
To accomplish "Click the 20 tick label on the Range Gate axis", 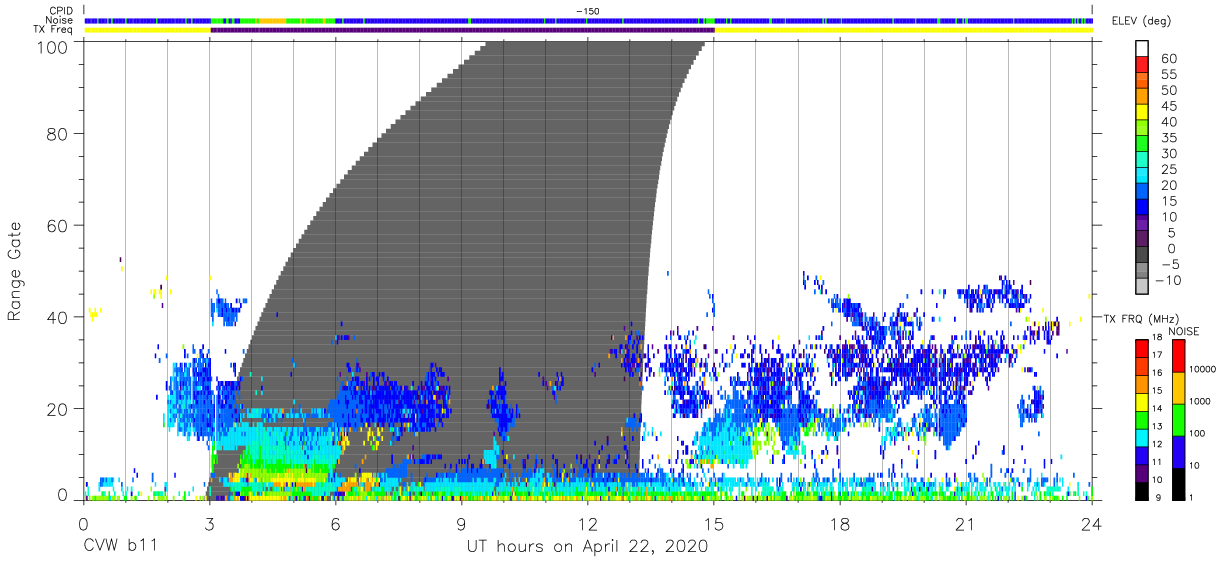I will point(58,409).
